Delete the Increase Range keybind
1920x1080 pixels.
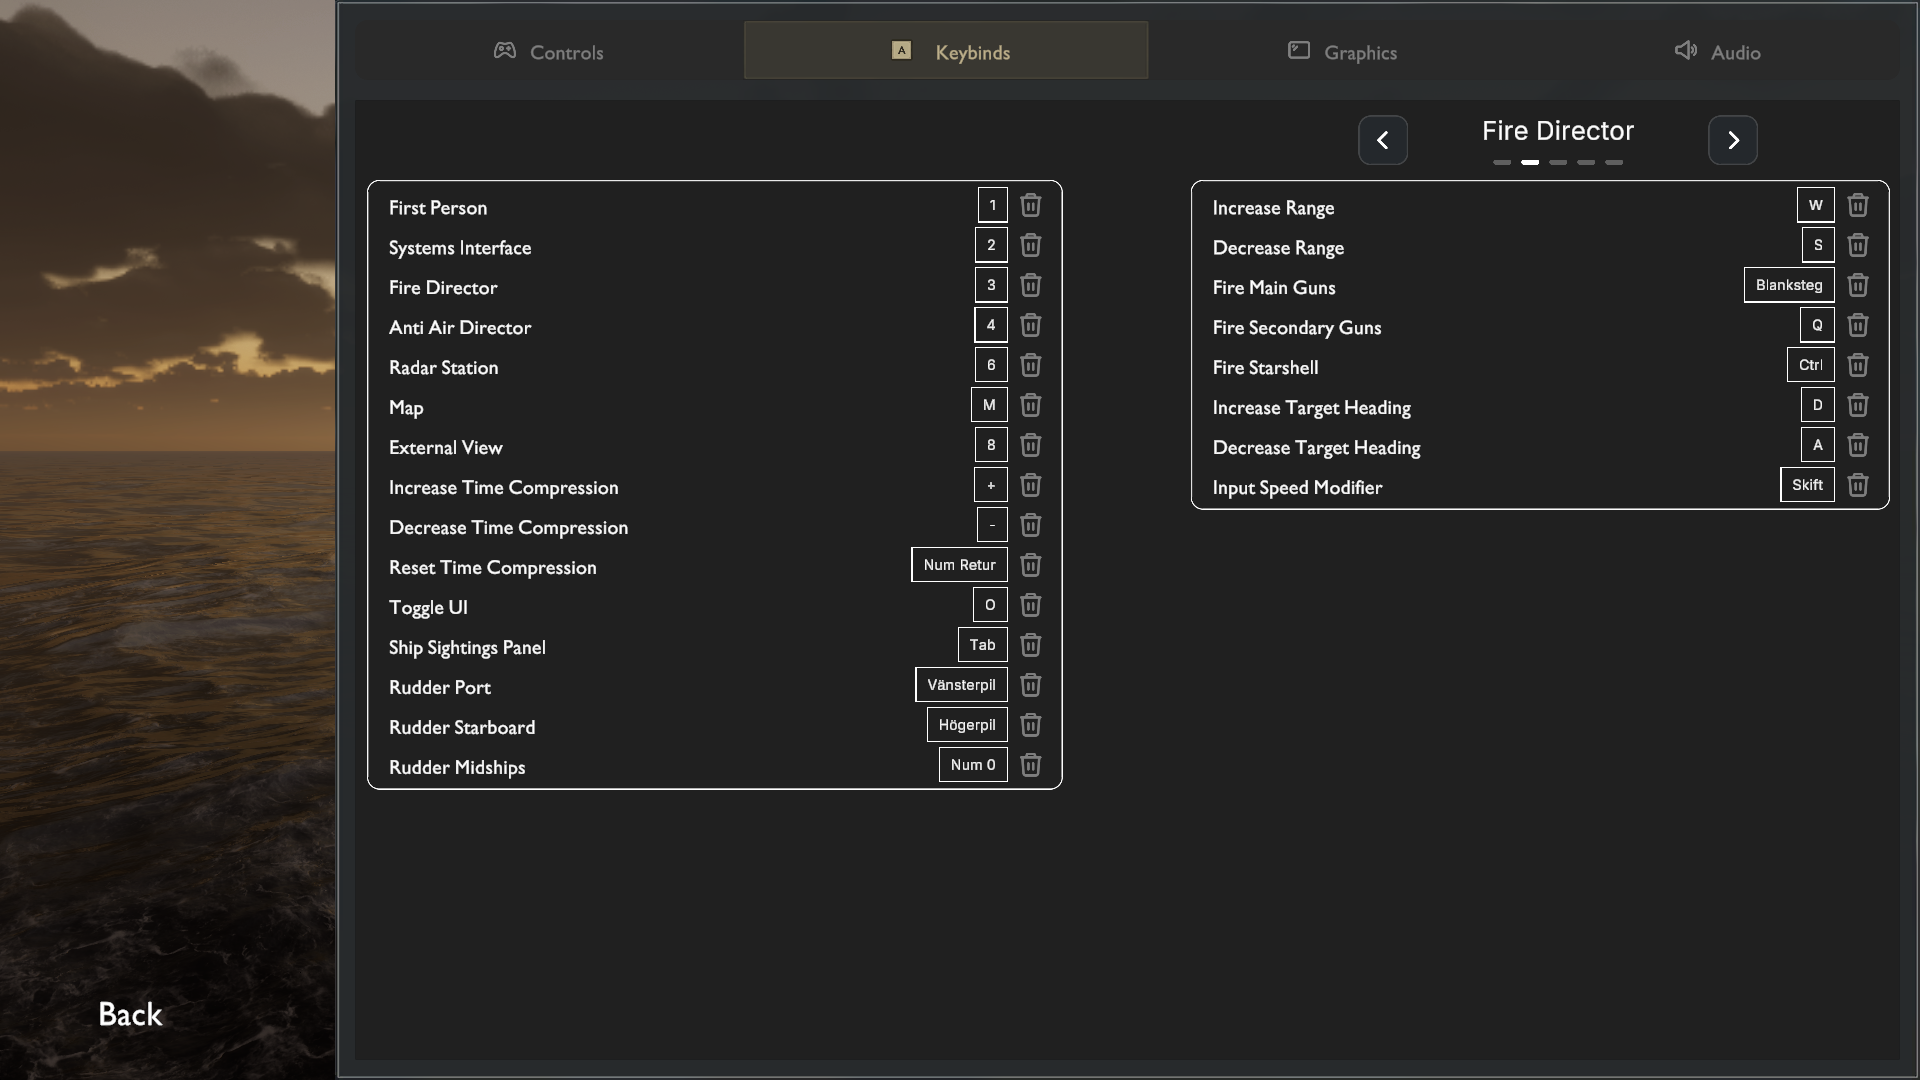pos(1857,205)
